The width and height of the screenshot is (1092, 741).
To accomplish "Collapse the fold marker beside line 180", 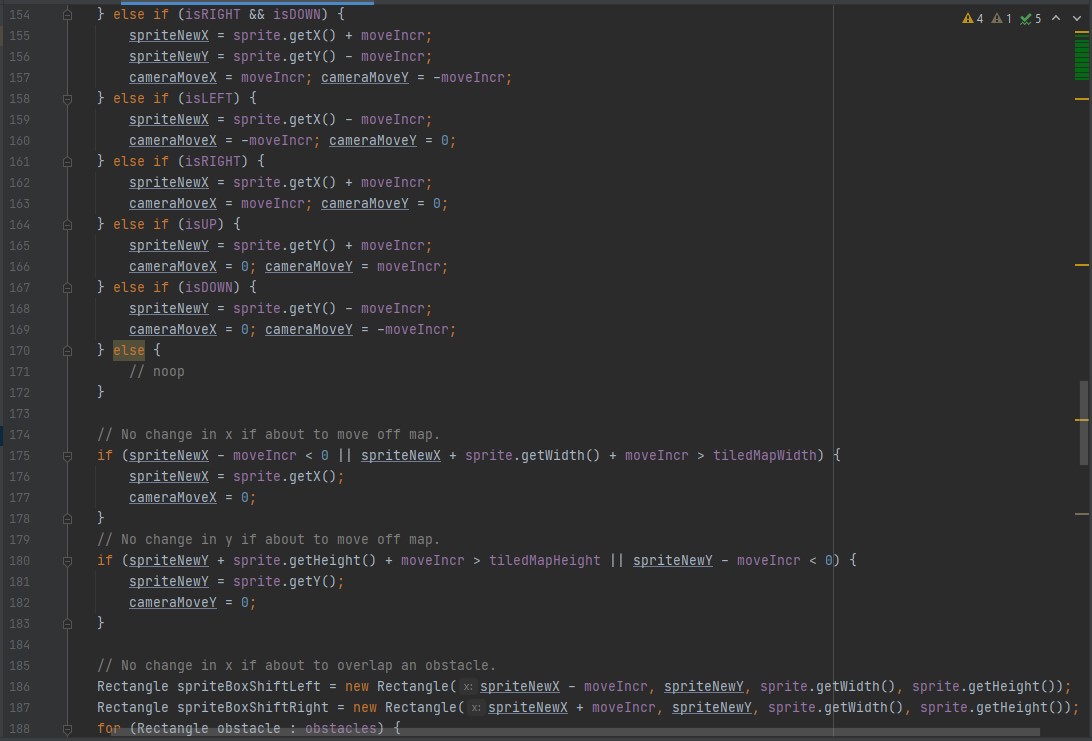I will pyautogui.click(x=67, y=560).
